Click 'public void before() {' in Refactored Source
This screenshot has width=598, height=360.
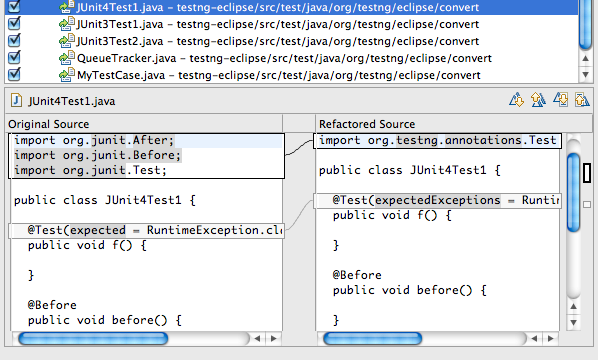click(x=410, y=290)
